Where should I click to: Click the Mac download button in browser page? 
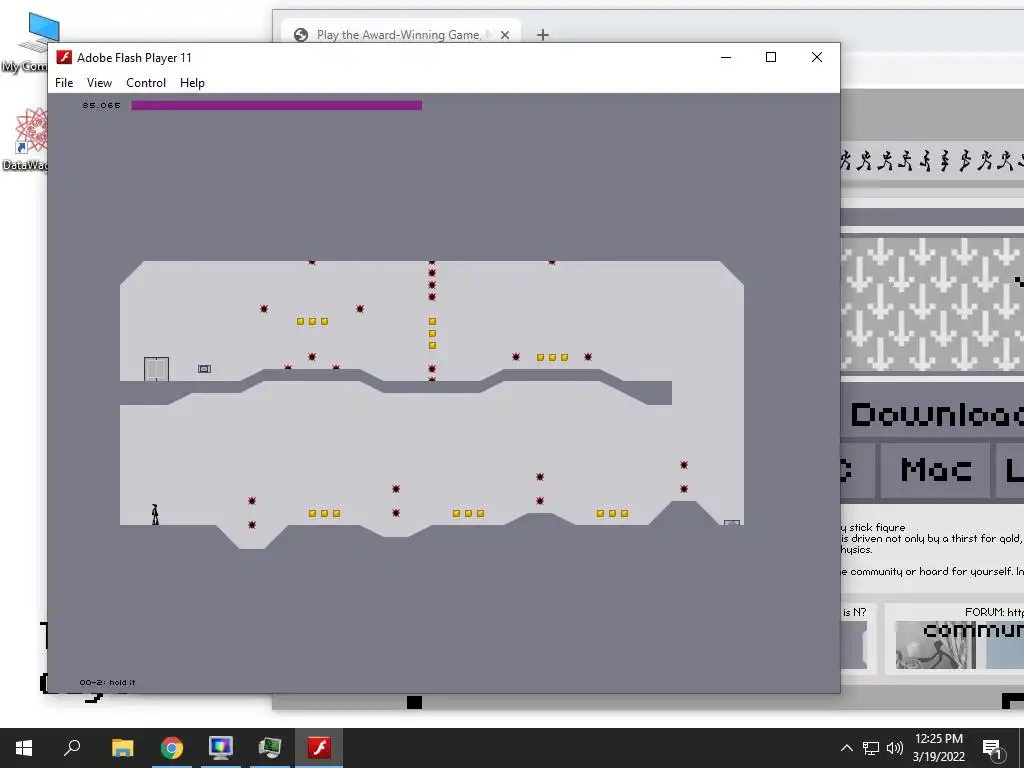pyautogui.click(x=935, y=470)
